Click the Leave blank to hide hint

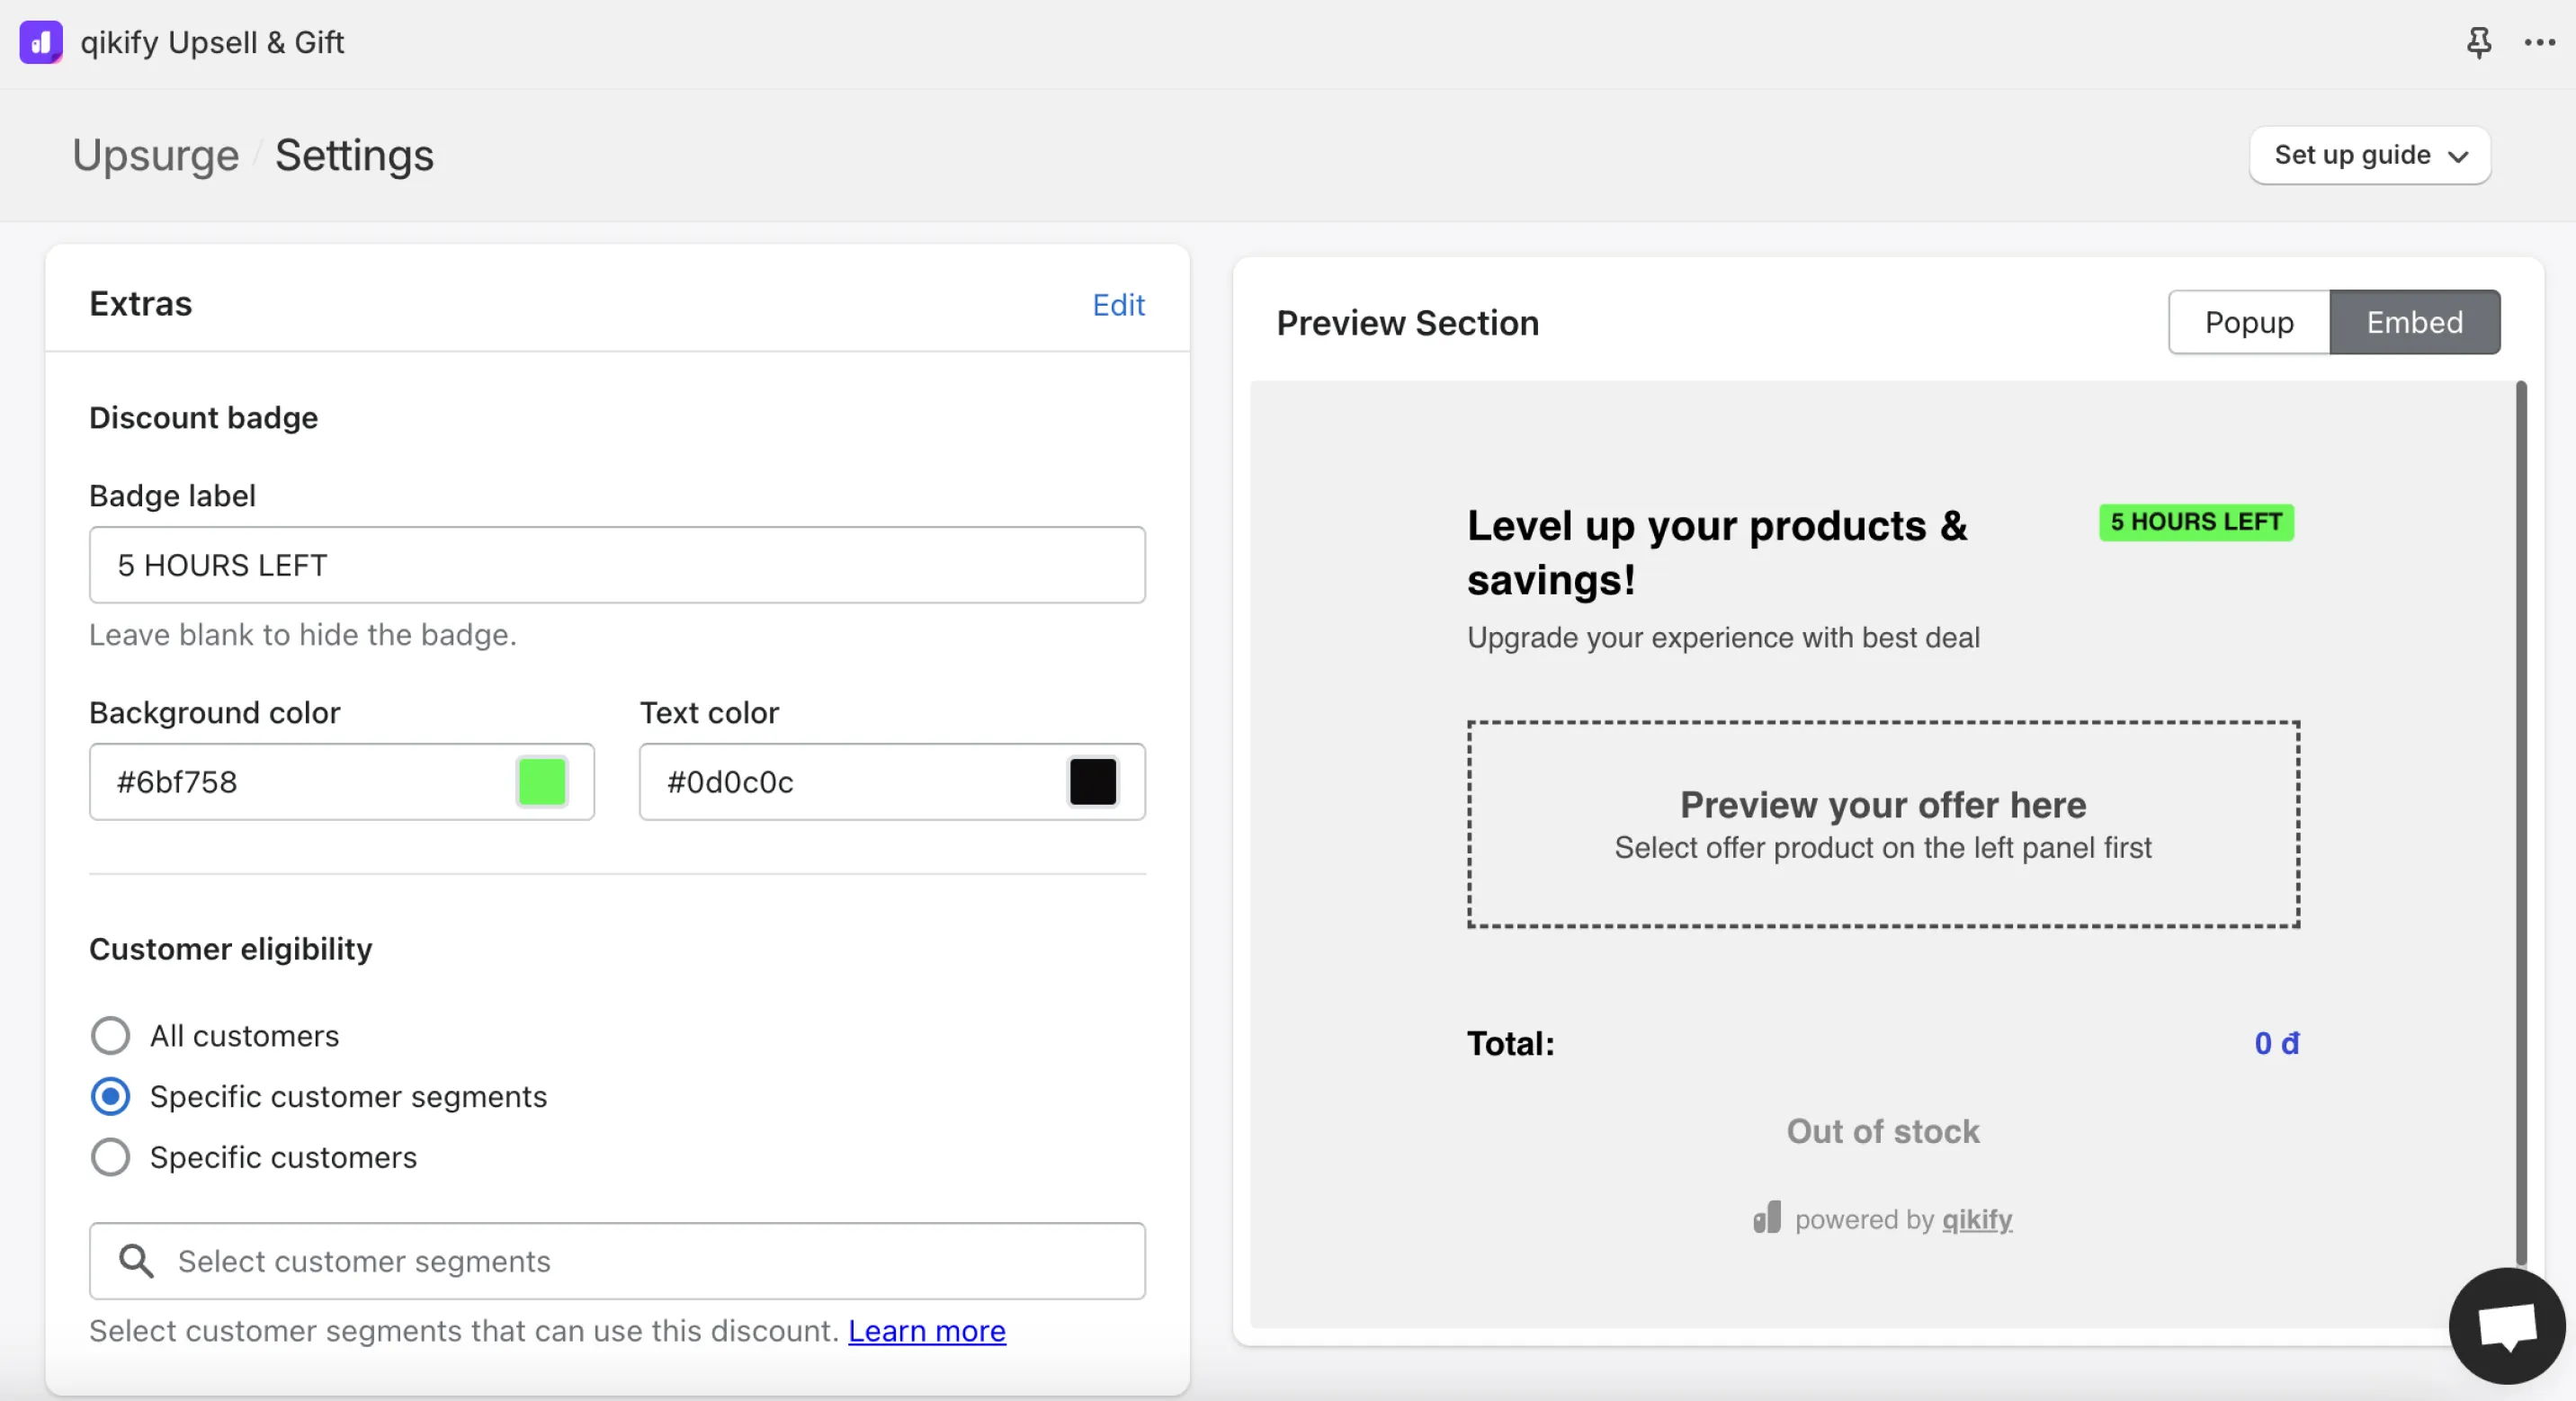coord(303,635)
